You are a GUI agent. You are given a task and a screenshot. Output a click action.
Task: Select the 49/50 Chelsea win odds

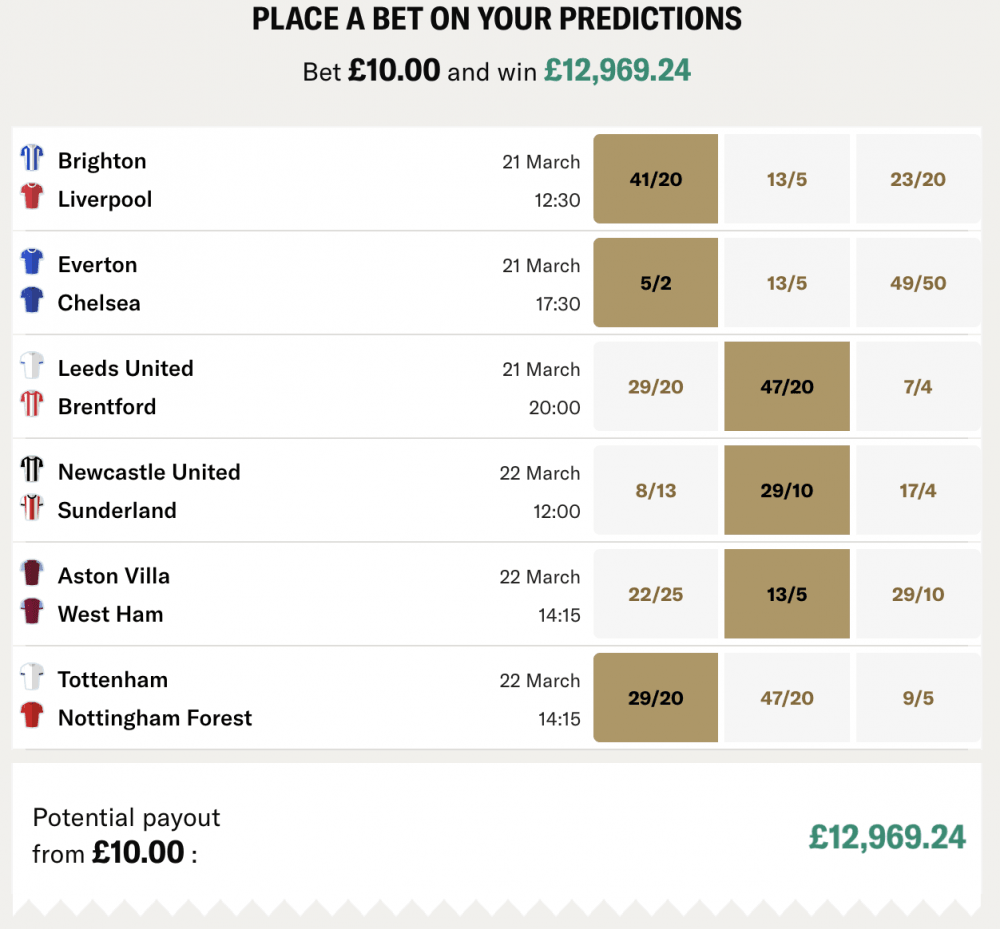click(917, 282)
